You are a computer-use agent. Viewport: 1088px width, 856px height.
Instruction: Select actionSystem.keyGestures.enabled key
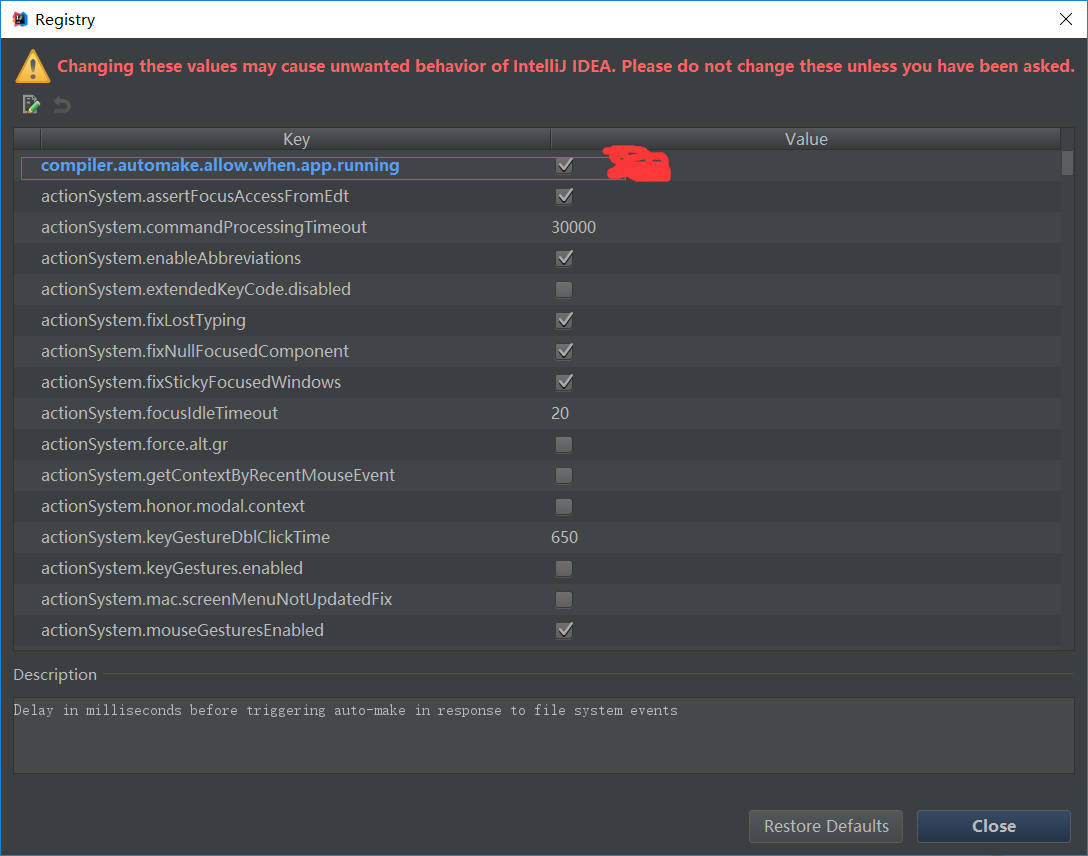[171, 569]
